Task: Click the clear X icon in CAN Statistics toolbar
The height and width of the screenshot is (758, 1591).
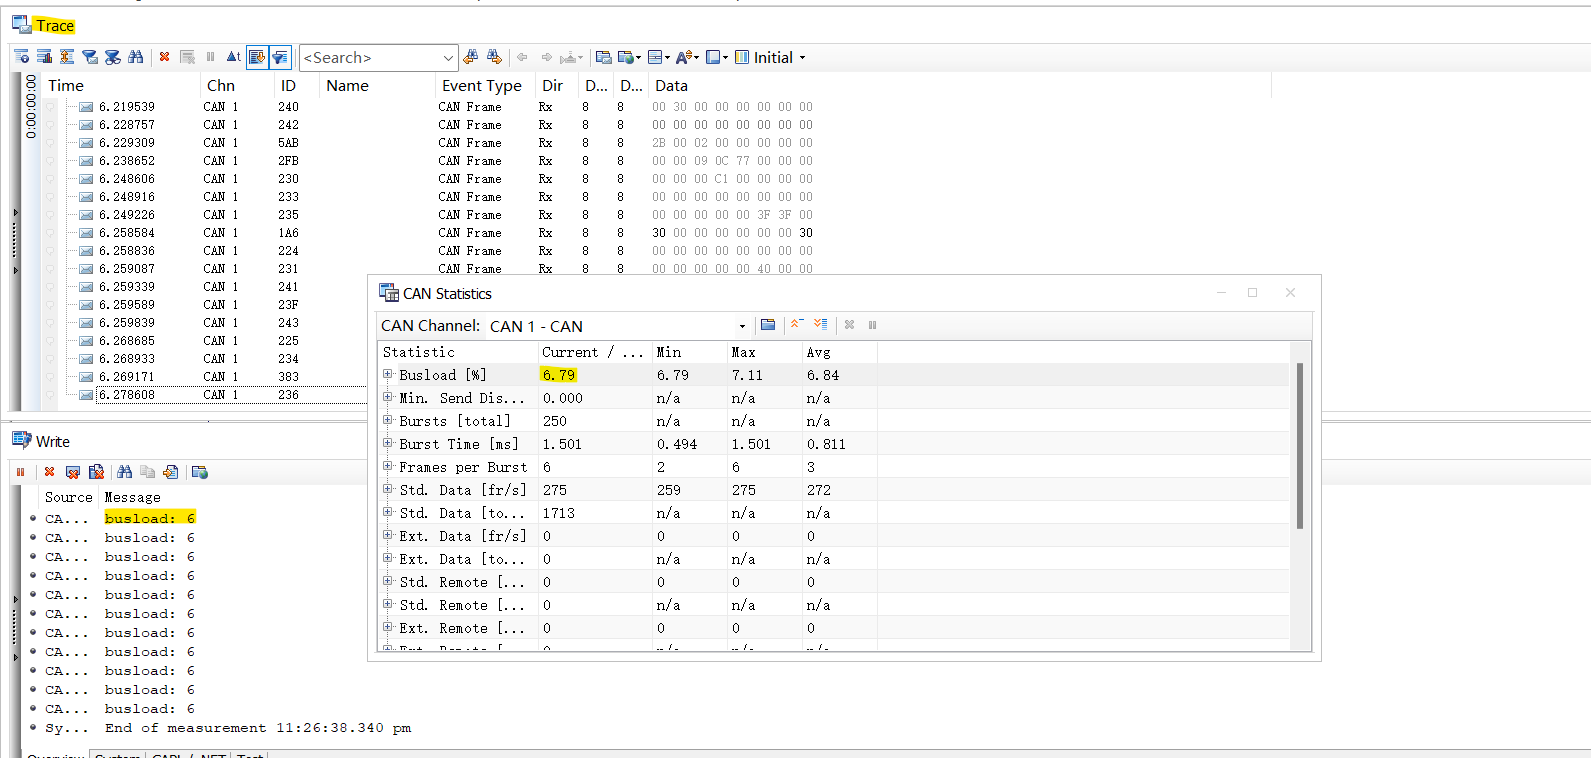Action: point(849,325)
